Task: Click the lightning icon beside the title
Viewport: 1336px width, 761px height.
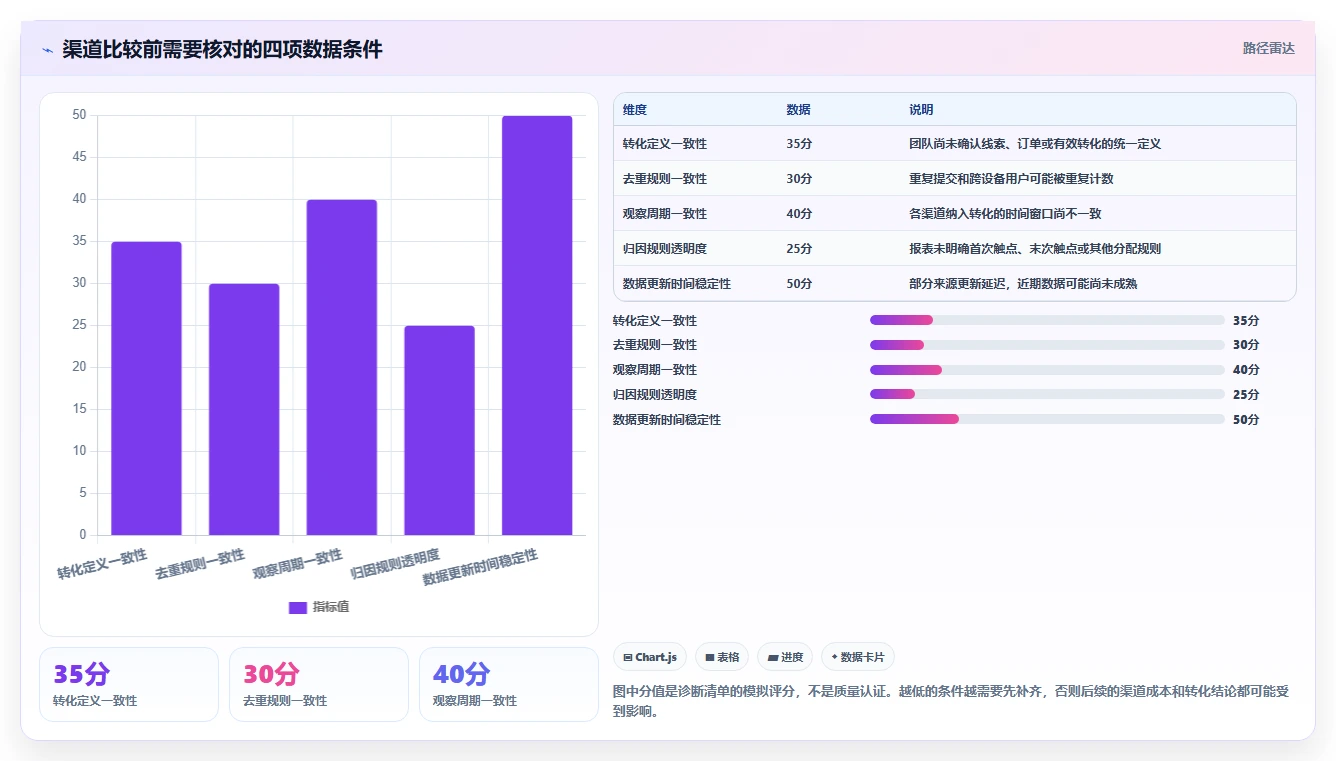Action: 48,50
